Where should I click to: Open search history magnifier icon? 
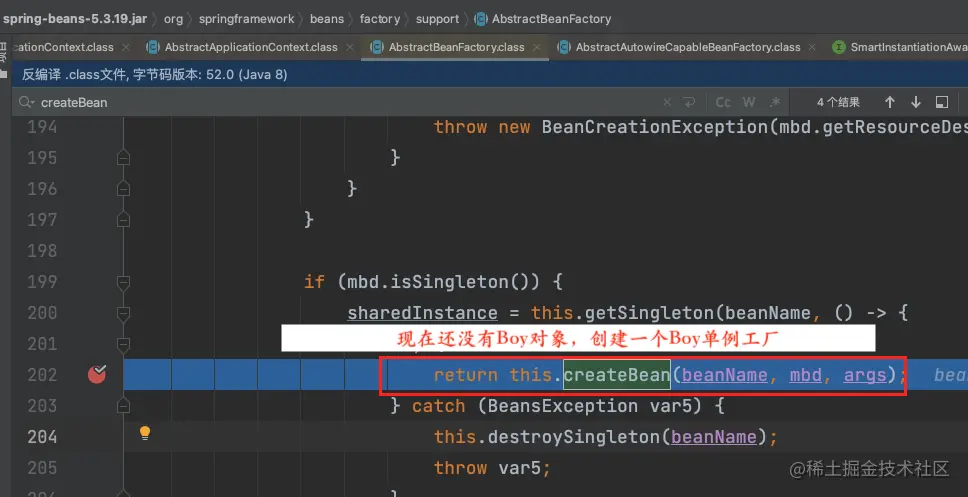[x=26, y=102]
